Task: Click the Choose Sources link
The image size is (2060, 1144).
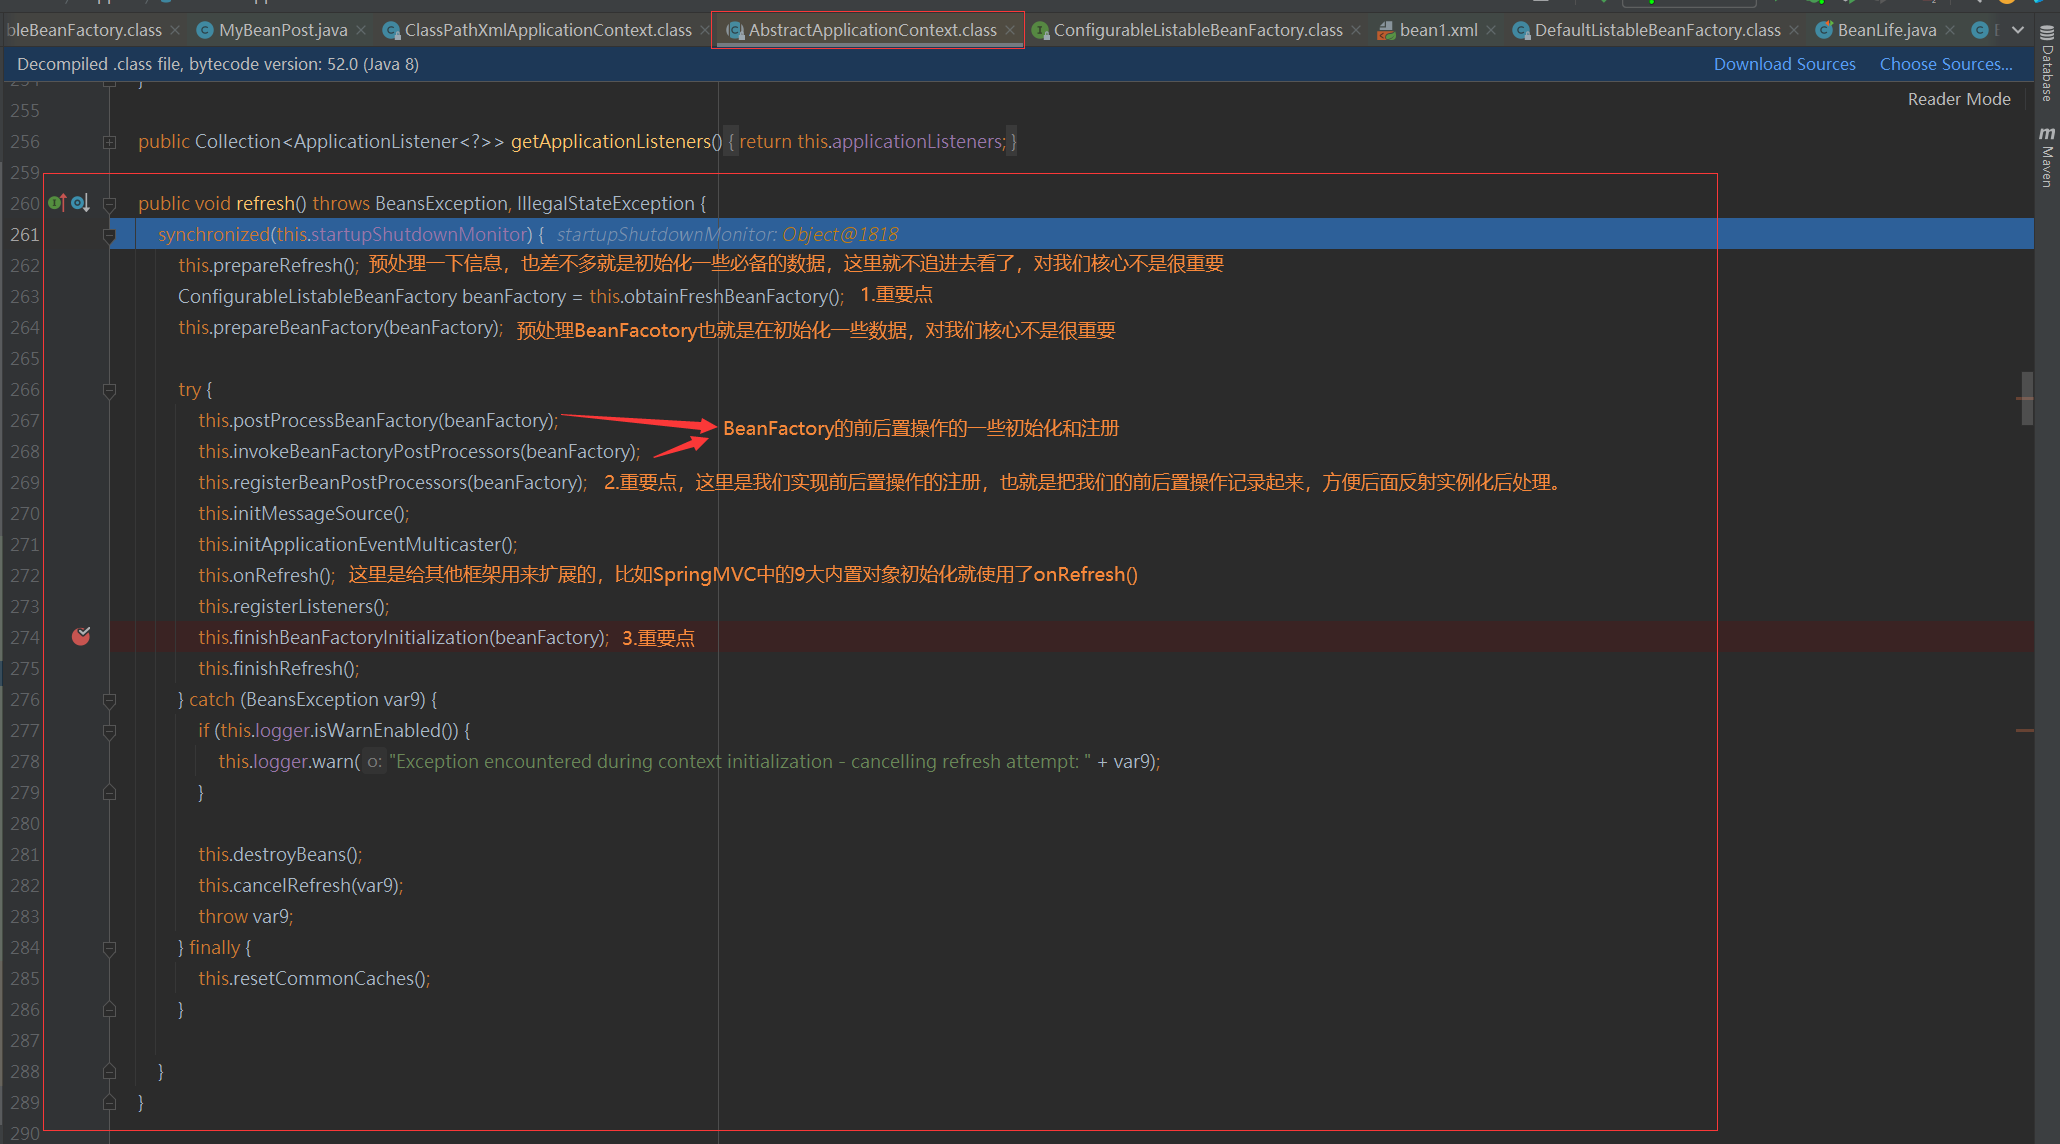Action: point(1946,64)
